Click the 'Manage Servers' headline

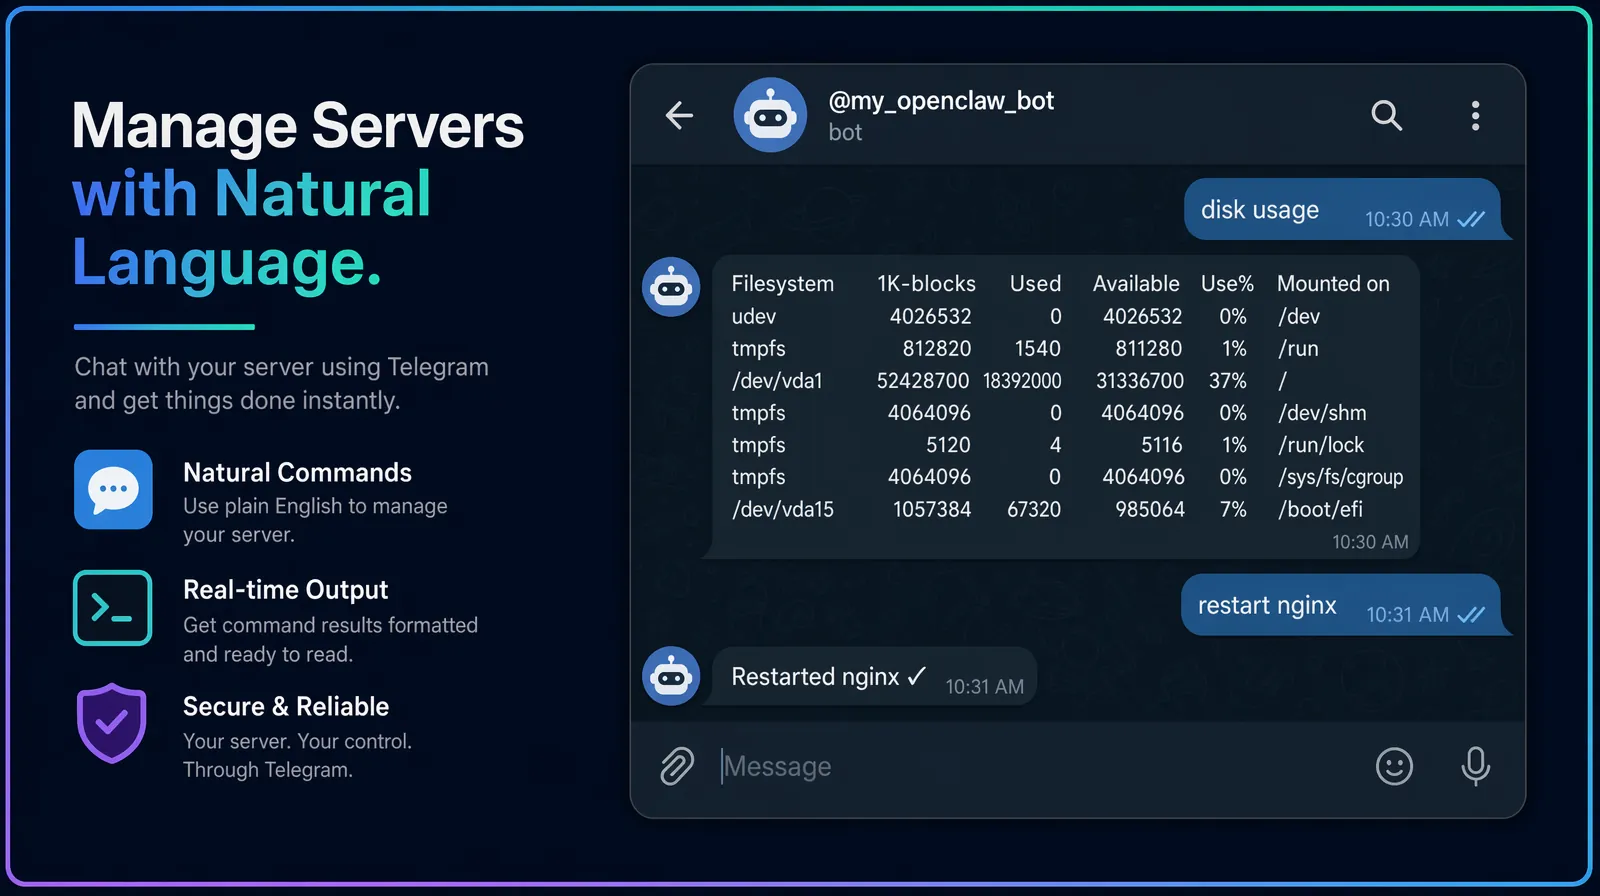[x=298, y=126]
